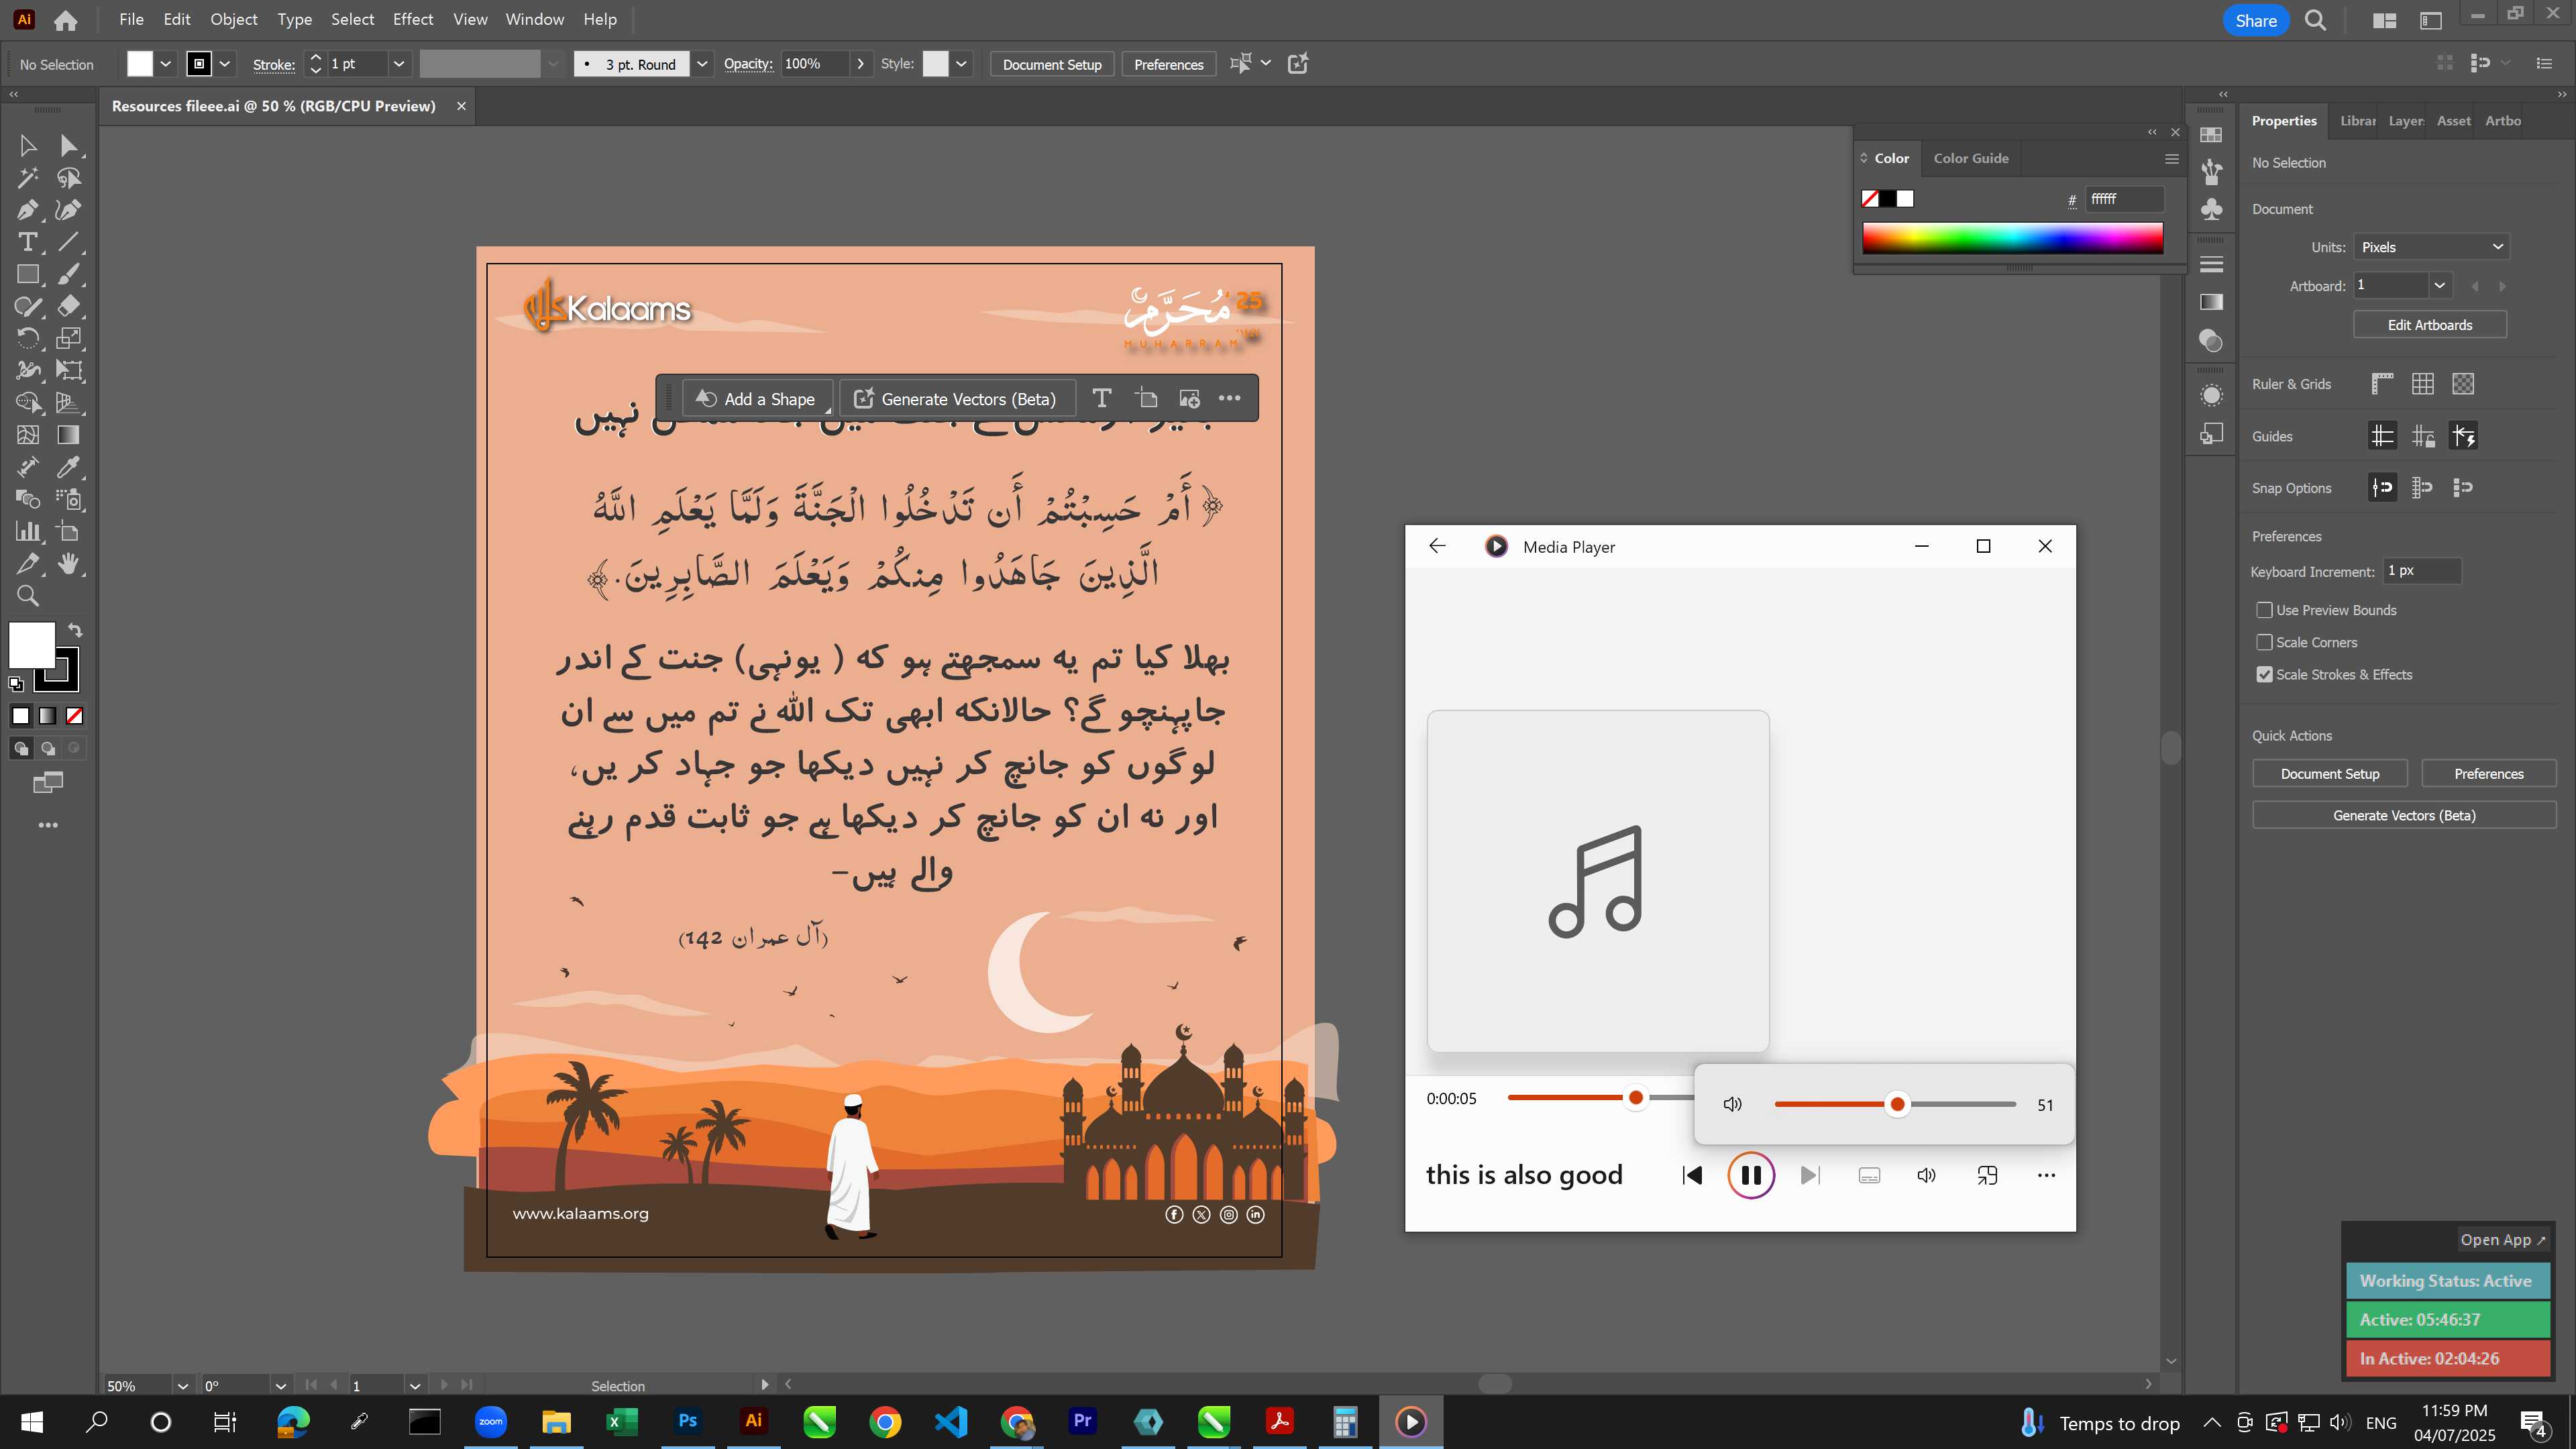Click the Illustrator Home icon

(x=66, y=20)
